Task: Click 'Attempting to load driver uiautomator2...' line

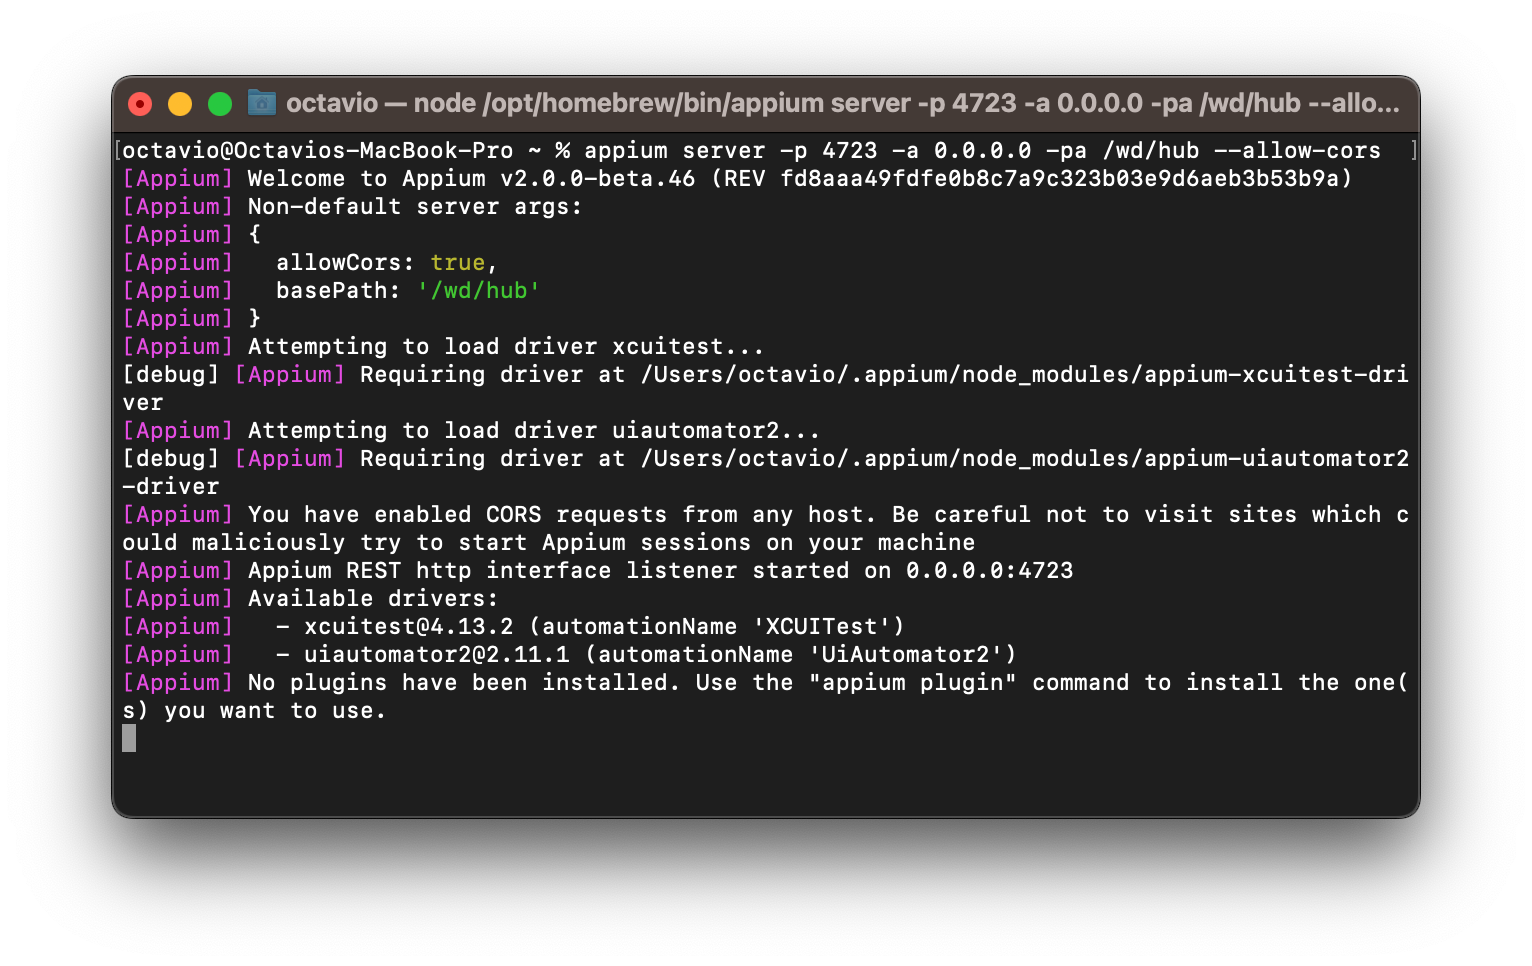Action: point(471,430)
